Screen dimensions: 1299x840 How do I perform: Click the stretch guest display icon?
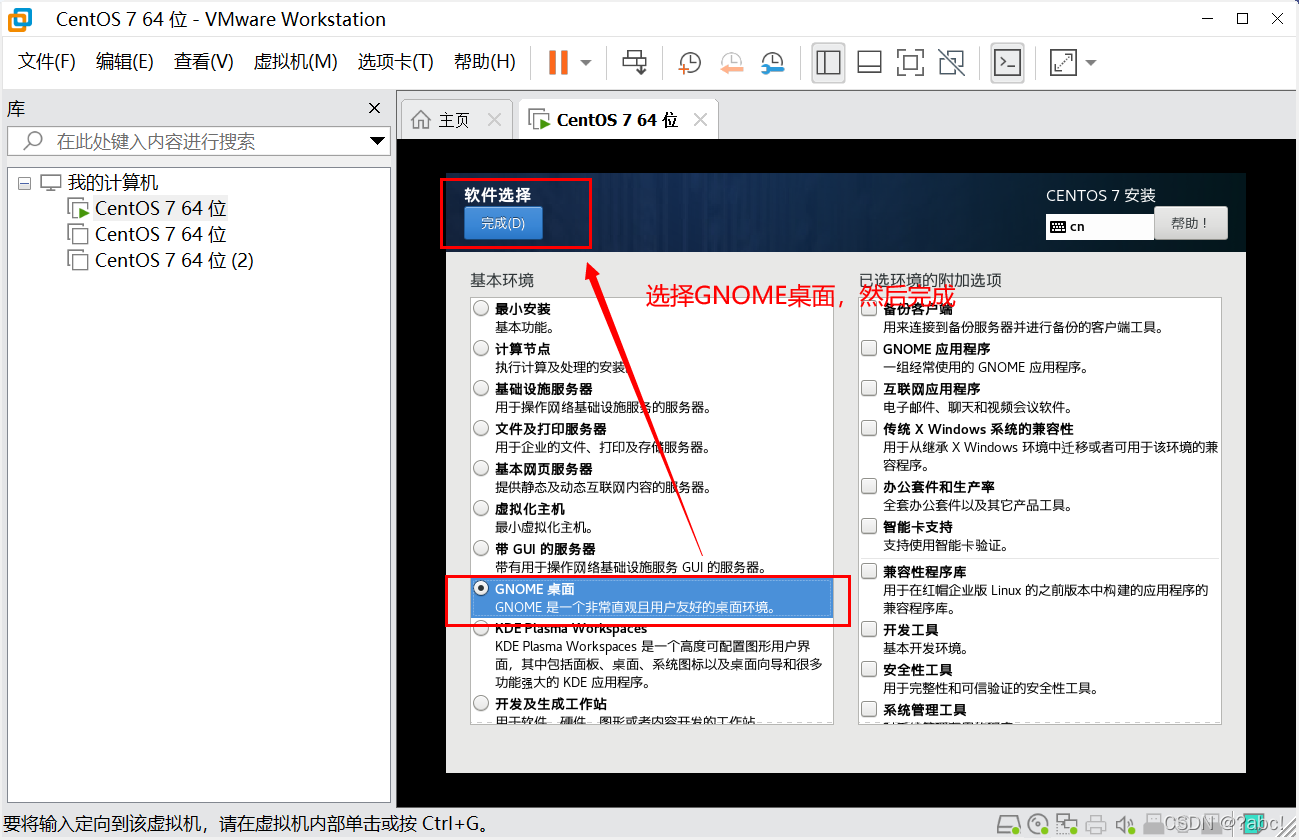pos(1062,62)
